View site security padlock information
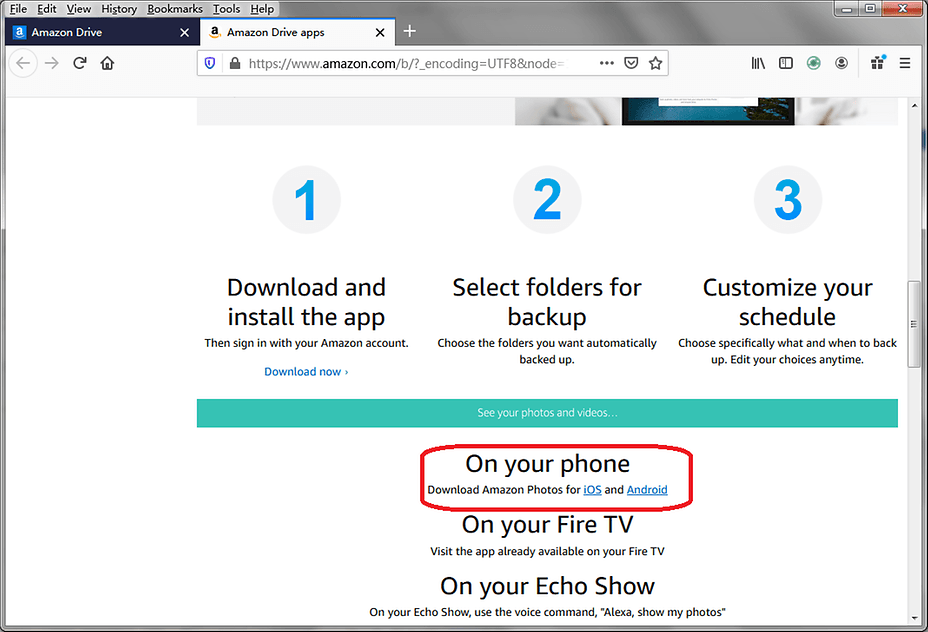Viewport: 928px width, 632px height. tap(235, 63)
